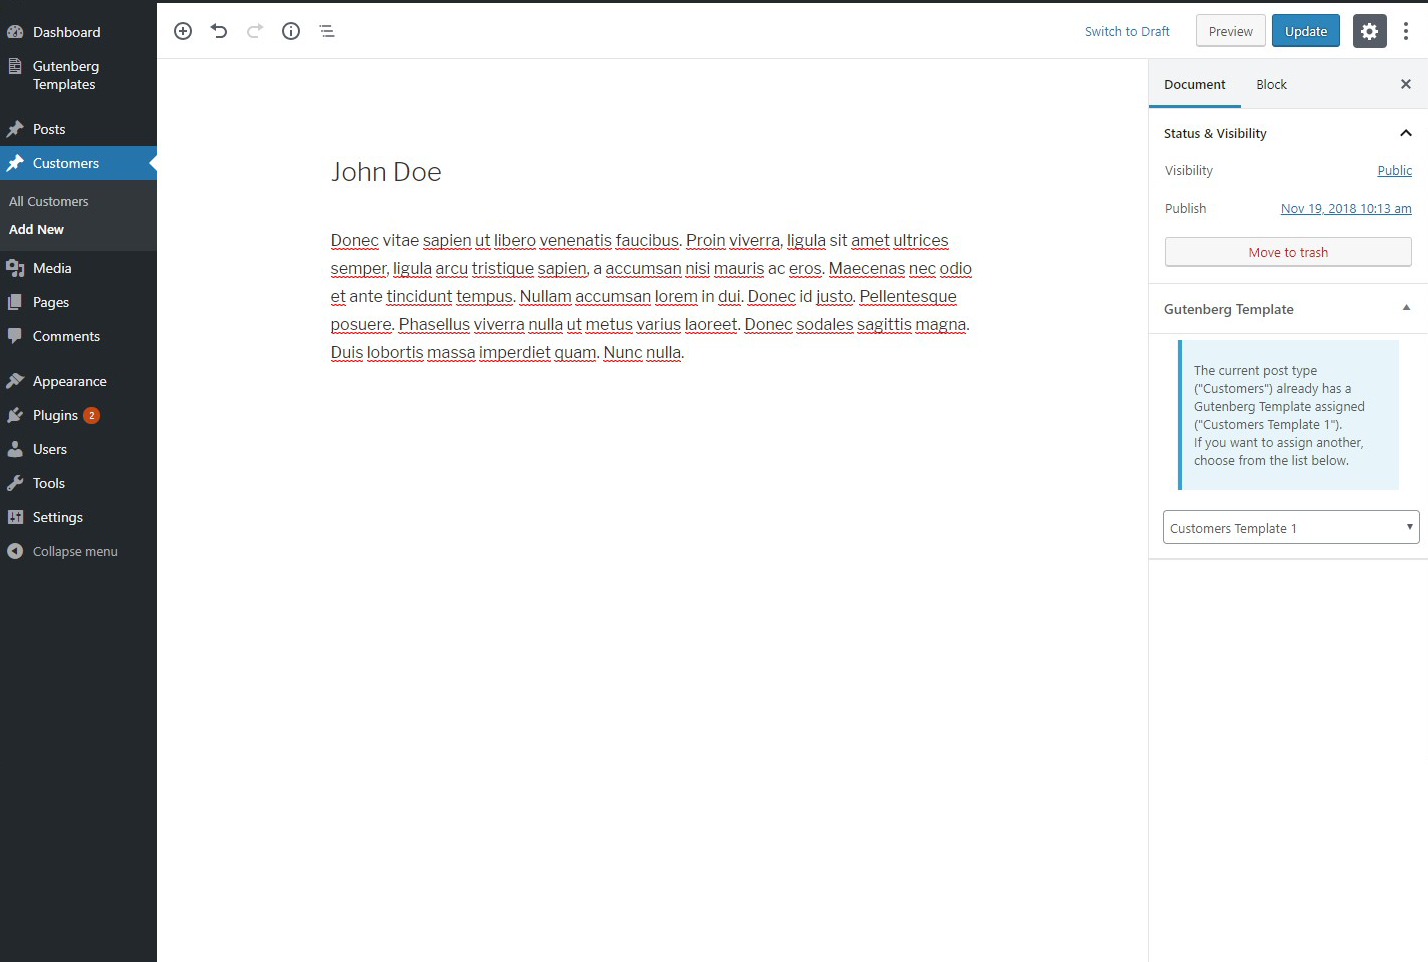Click the Pages icon in sidebar
This screenshot has height=962, width=1428.
click(x=15, y=302)
